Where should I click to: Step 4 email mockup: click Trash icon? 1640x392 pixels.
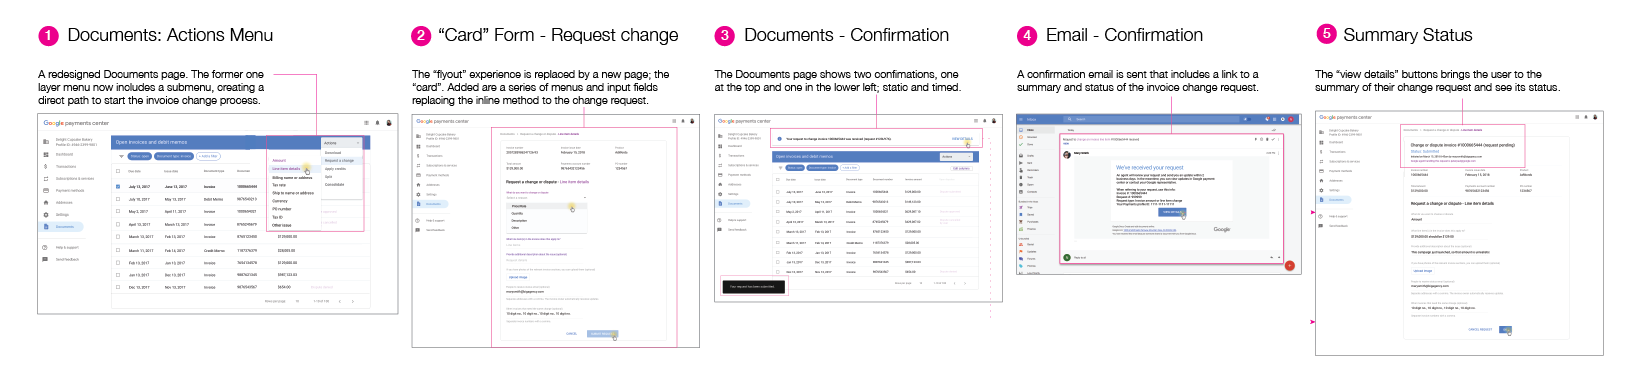pyautogui.click(x=1021, y=177)
